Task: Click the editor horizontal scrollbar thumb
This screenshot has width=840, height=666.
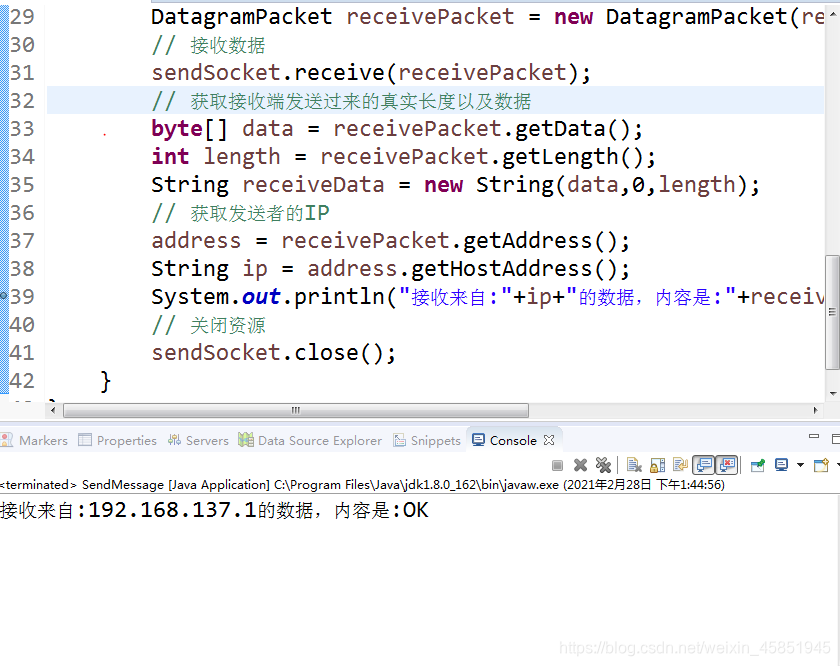Action: [296, 410]
